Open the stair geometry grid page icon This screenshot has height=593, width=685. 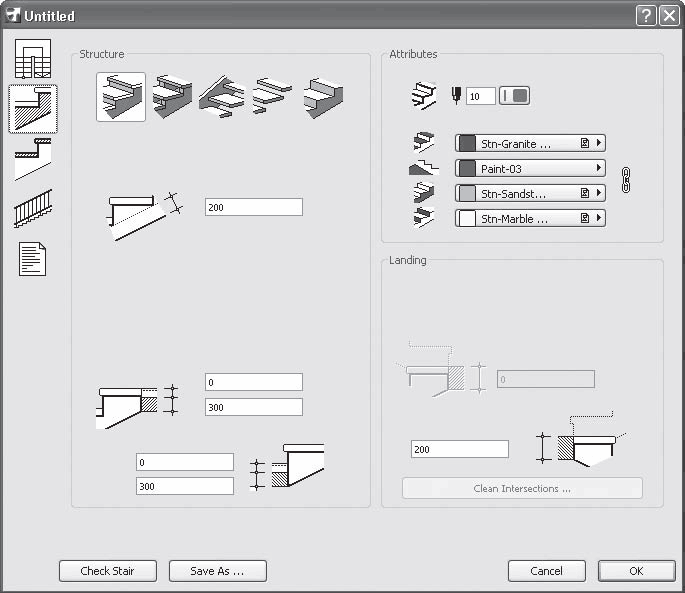tap(32, 60)
